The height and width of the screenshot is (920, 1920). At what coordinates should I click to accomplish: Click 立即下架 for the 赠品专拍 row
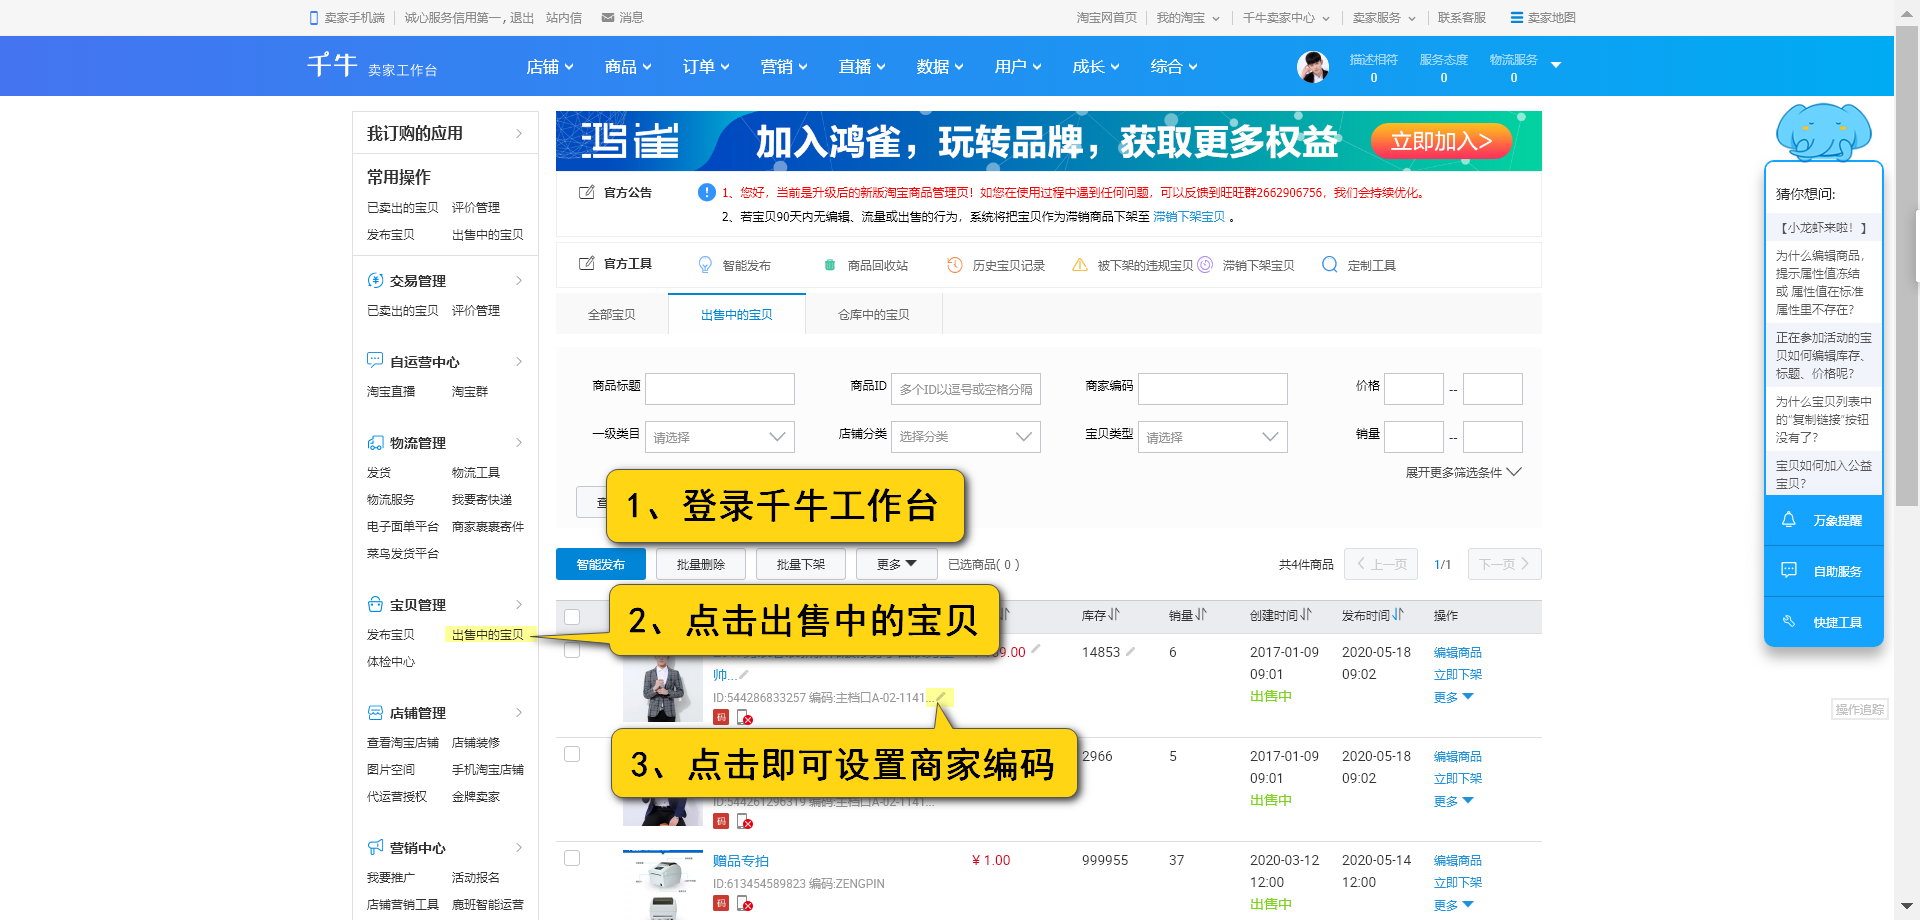point(1458,882)
